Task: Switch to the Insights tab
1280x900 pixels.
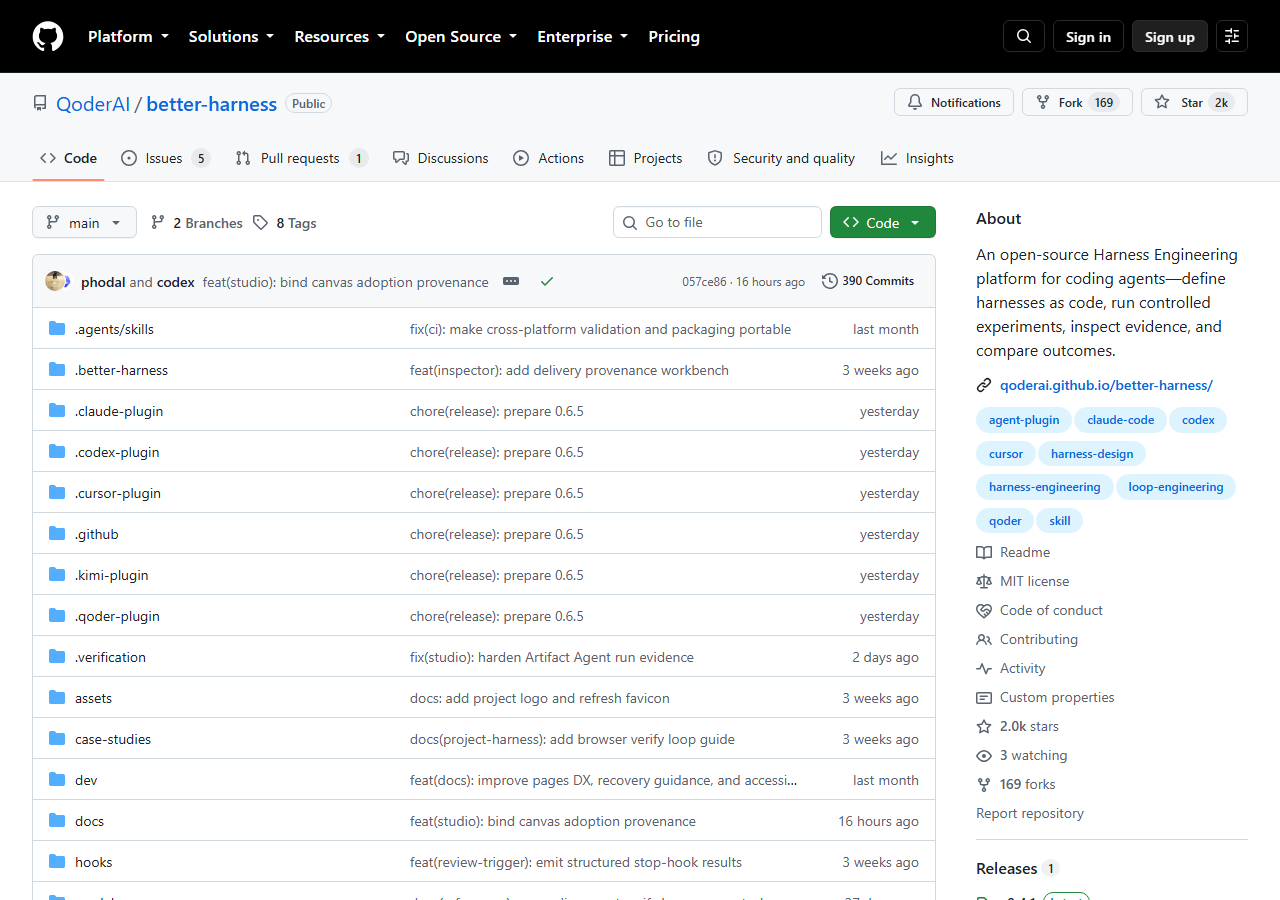Action: click(x=917, y=158)
